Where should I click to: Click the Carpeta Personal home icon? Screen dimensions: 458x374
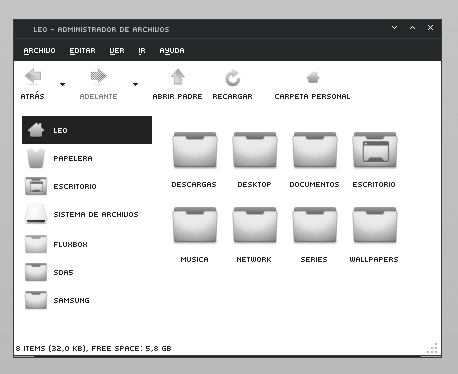point(313,77)
